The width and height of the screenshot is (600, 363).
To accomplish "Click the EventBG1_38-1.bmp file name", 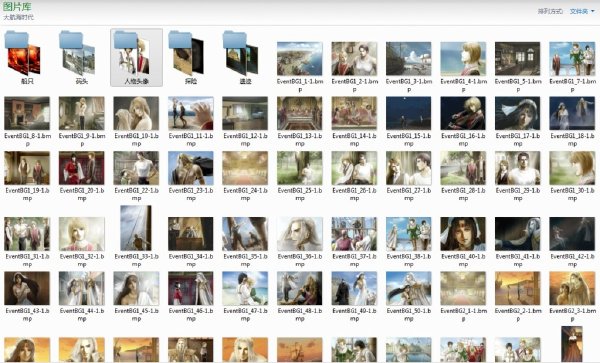I will click(409, 260).
